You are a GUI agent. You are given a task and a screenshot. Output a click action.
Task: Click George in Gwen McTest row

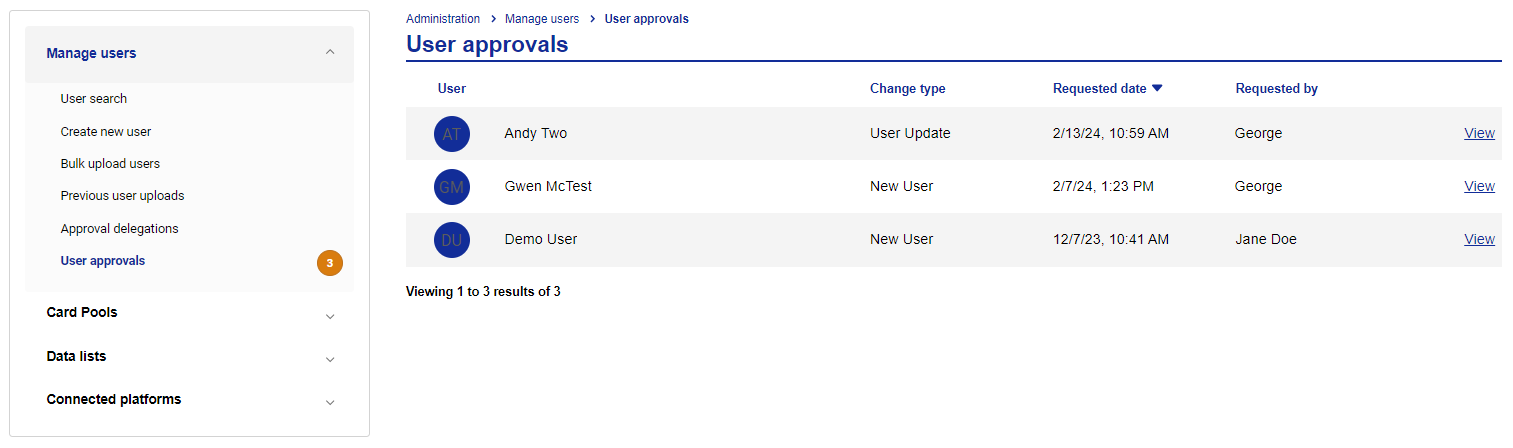pos(1258,186)
